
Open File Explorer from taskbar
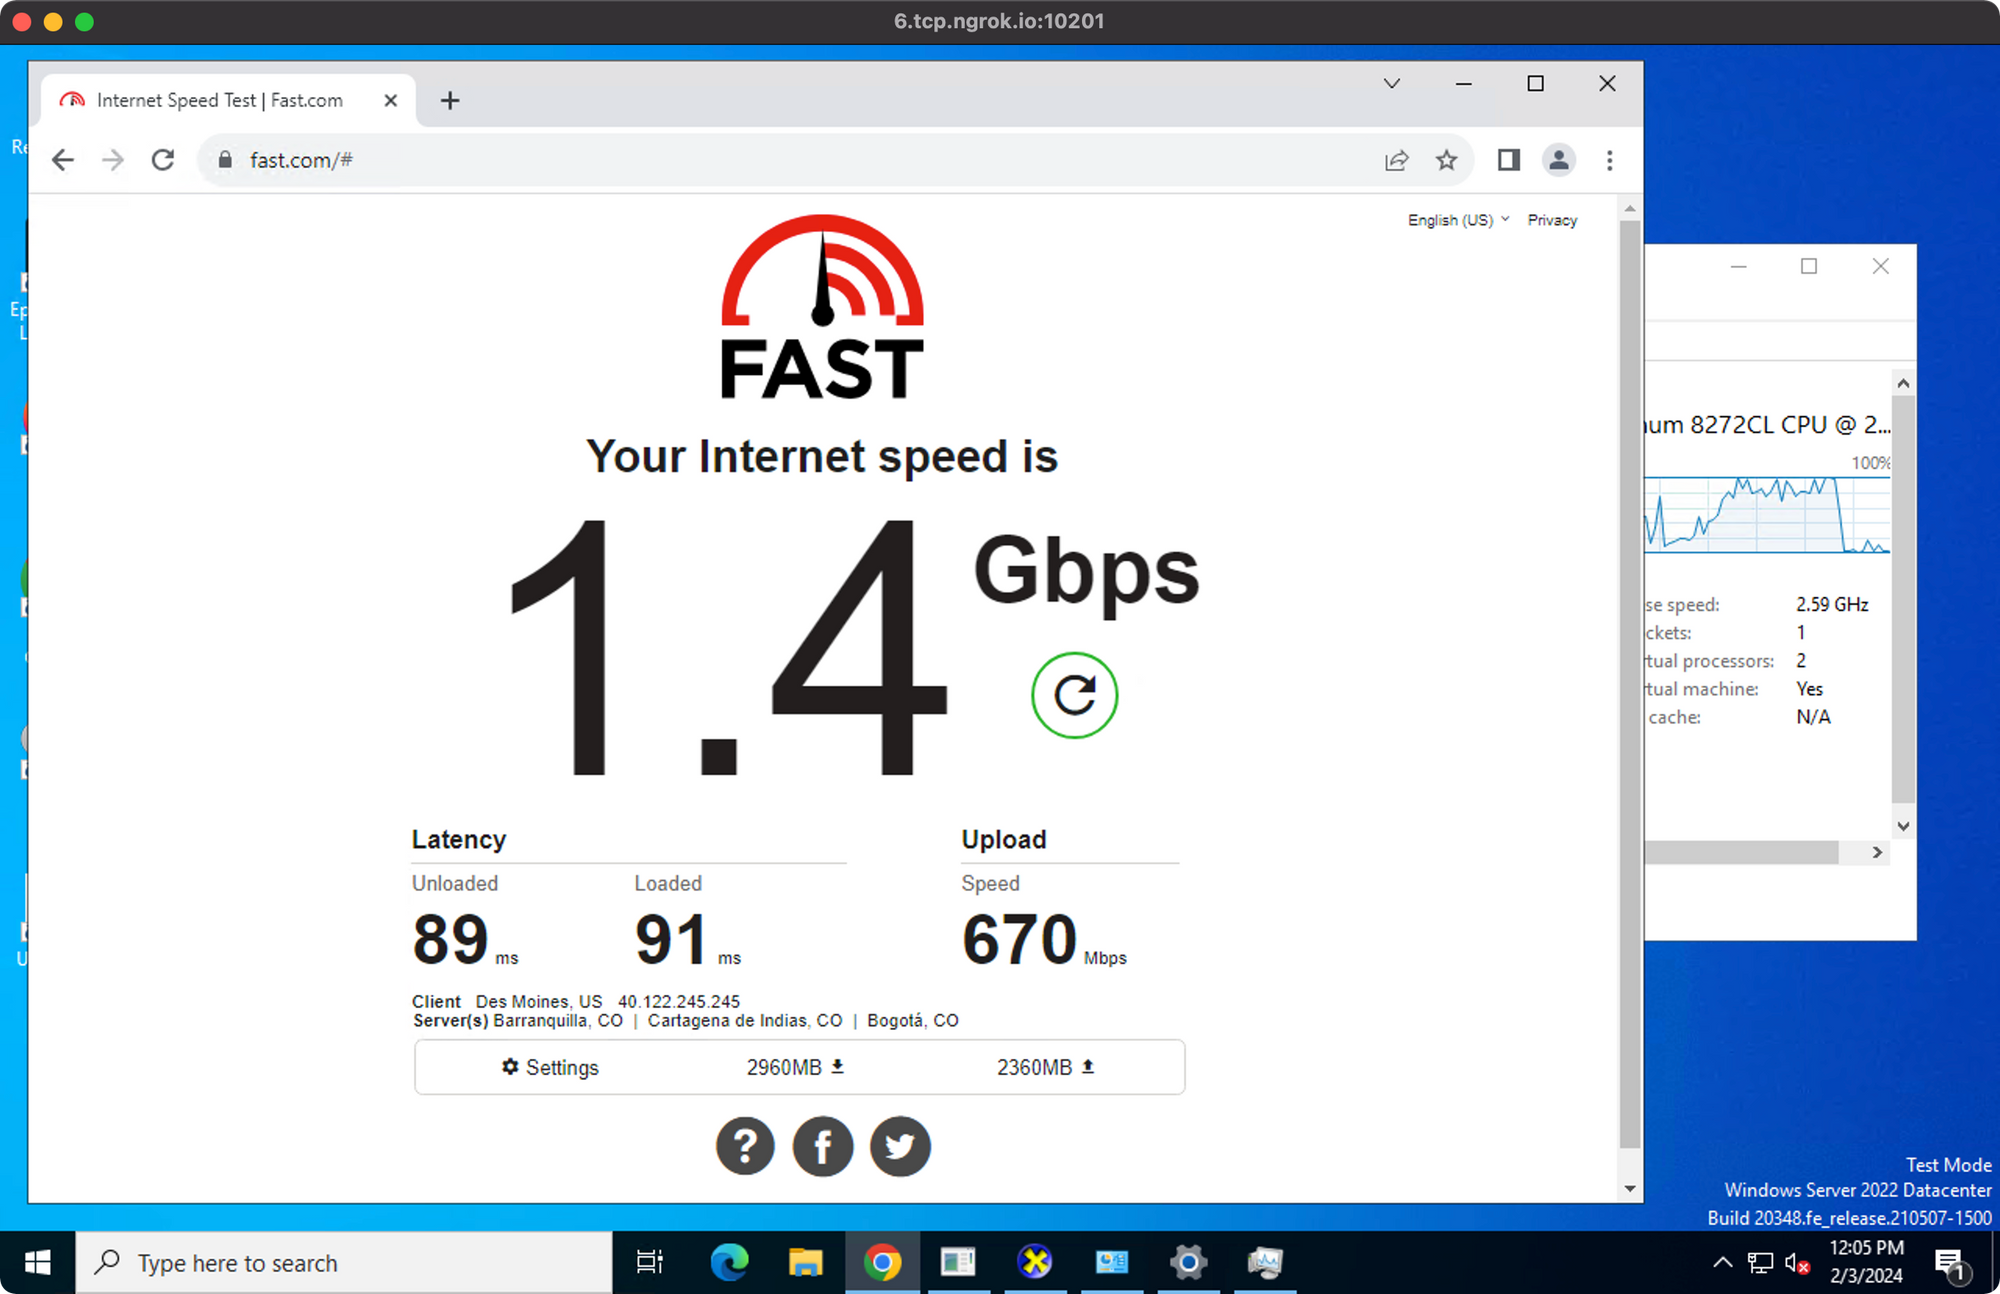[x=805, y=1263]
